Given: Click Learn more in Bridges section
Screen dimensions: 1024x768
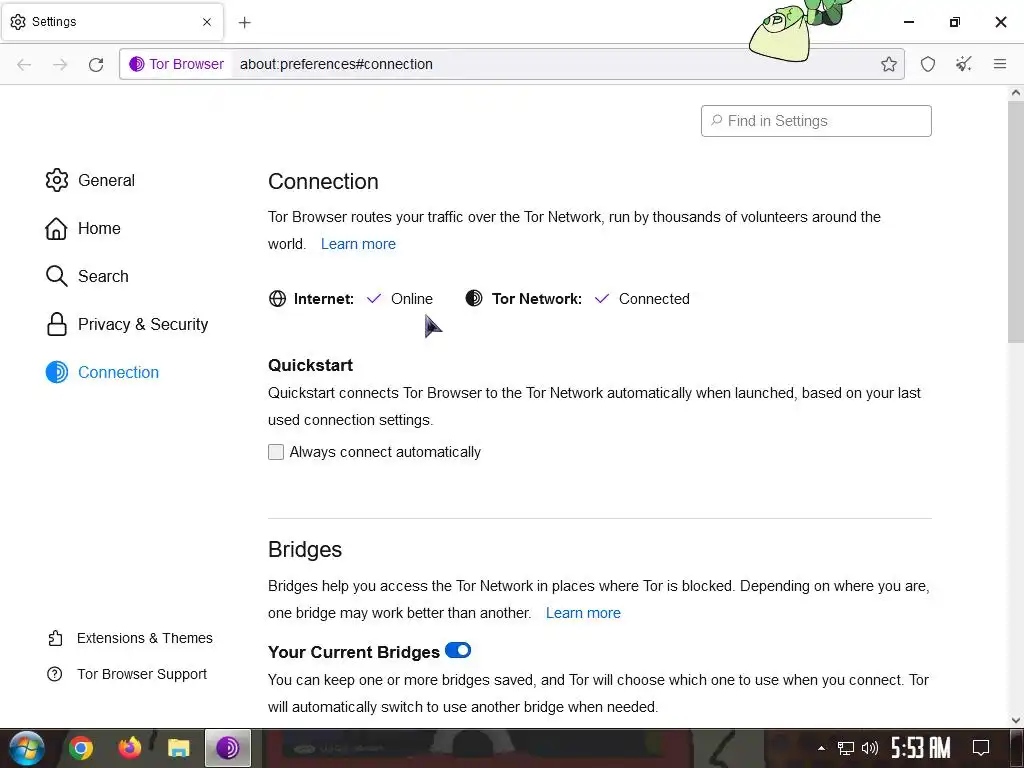Looking at the screenshot, I should coord(583,613).
